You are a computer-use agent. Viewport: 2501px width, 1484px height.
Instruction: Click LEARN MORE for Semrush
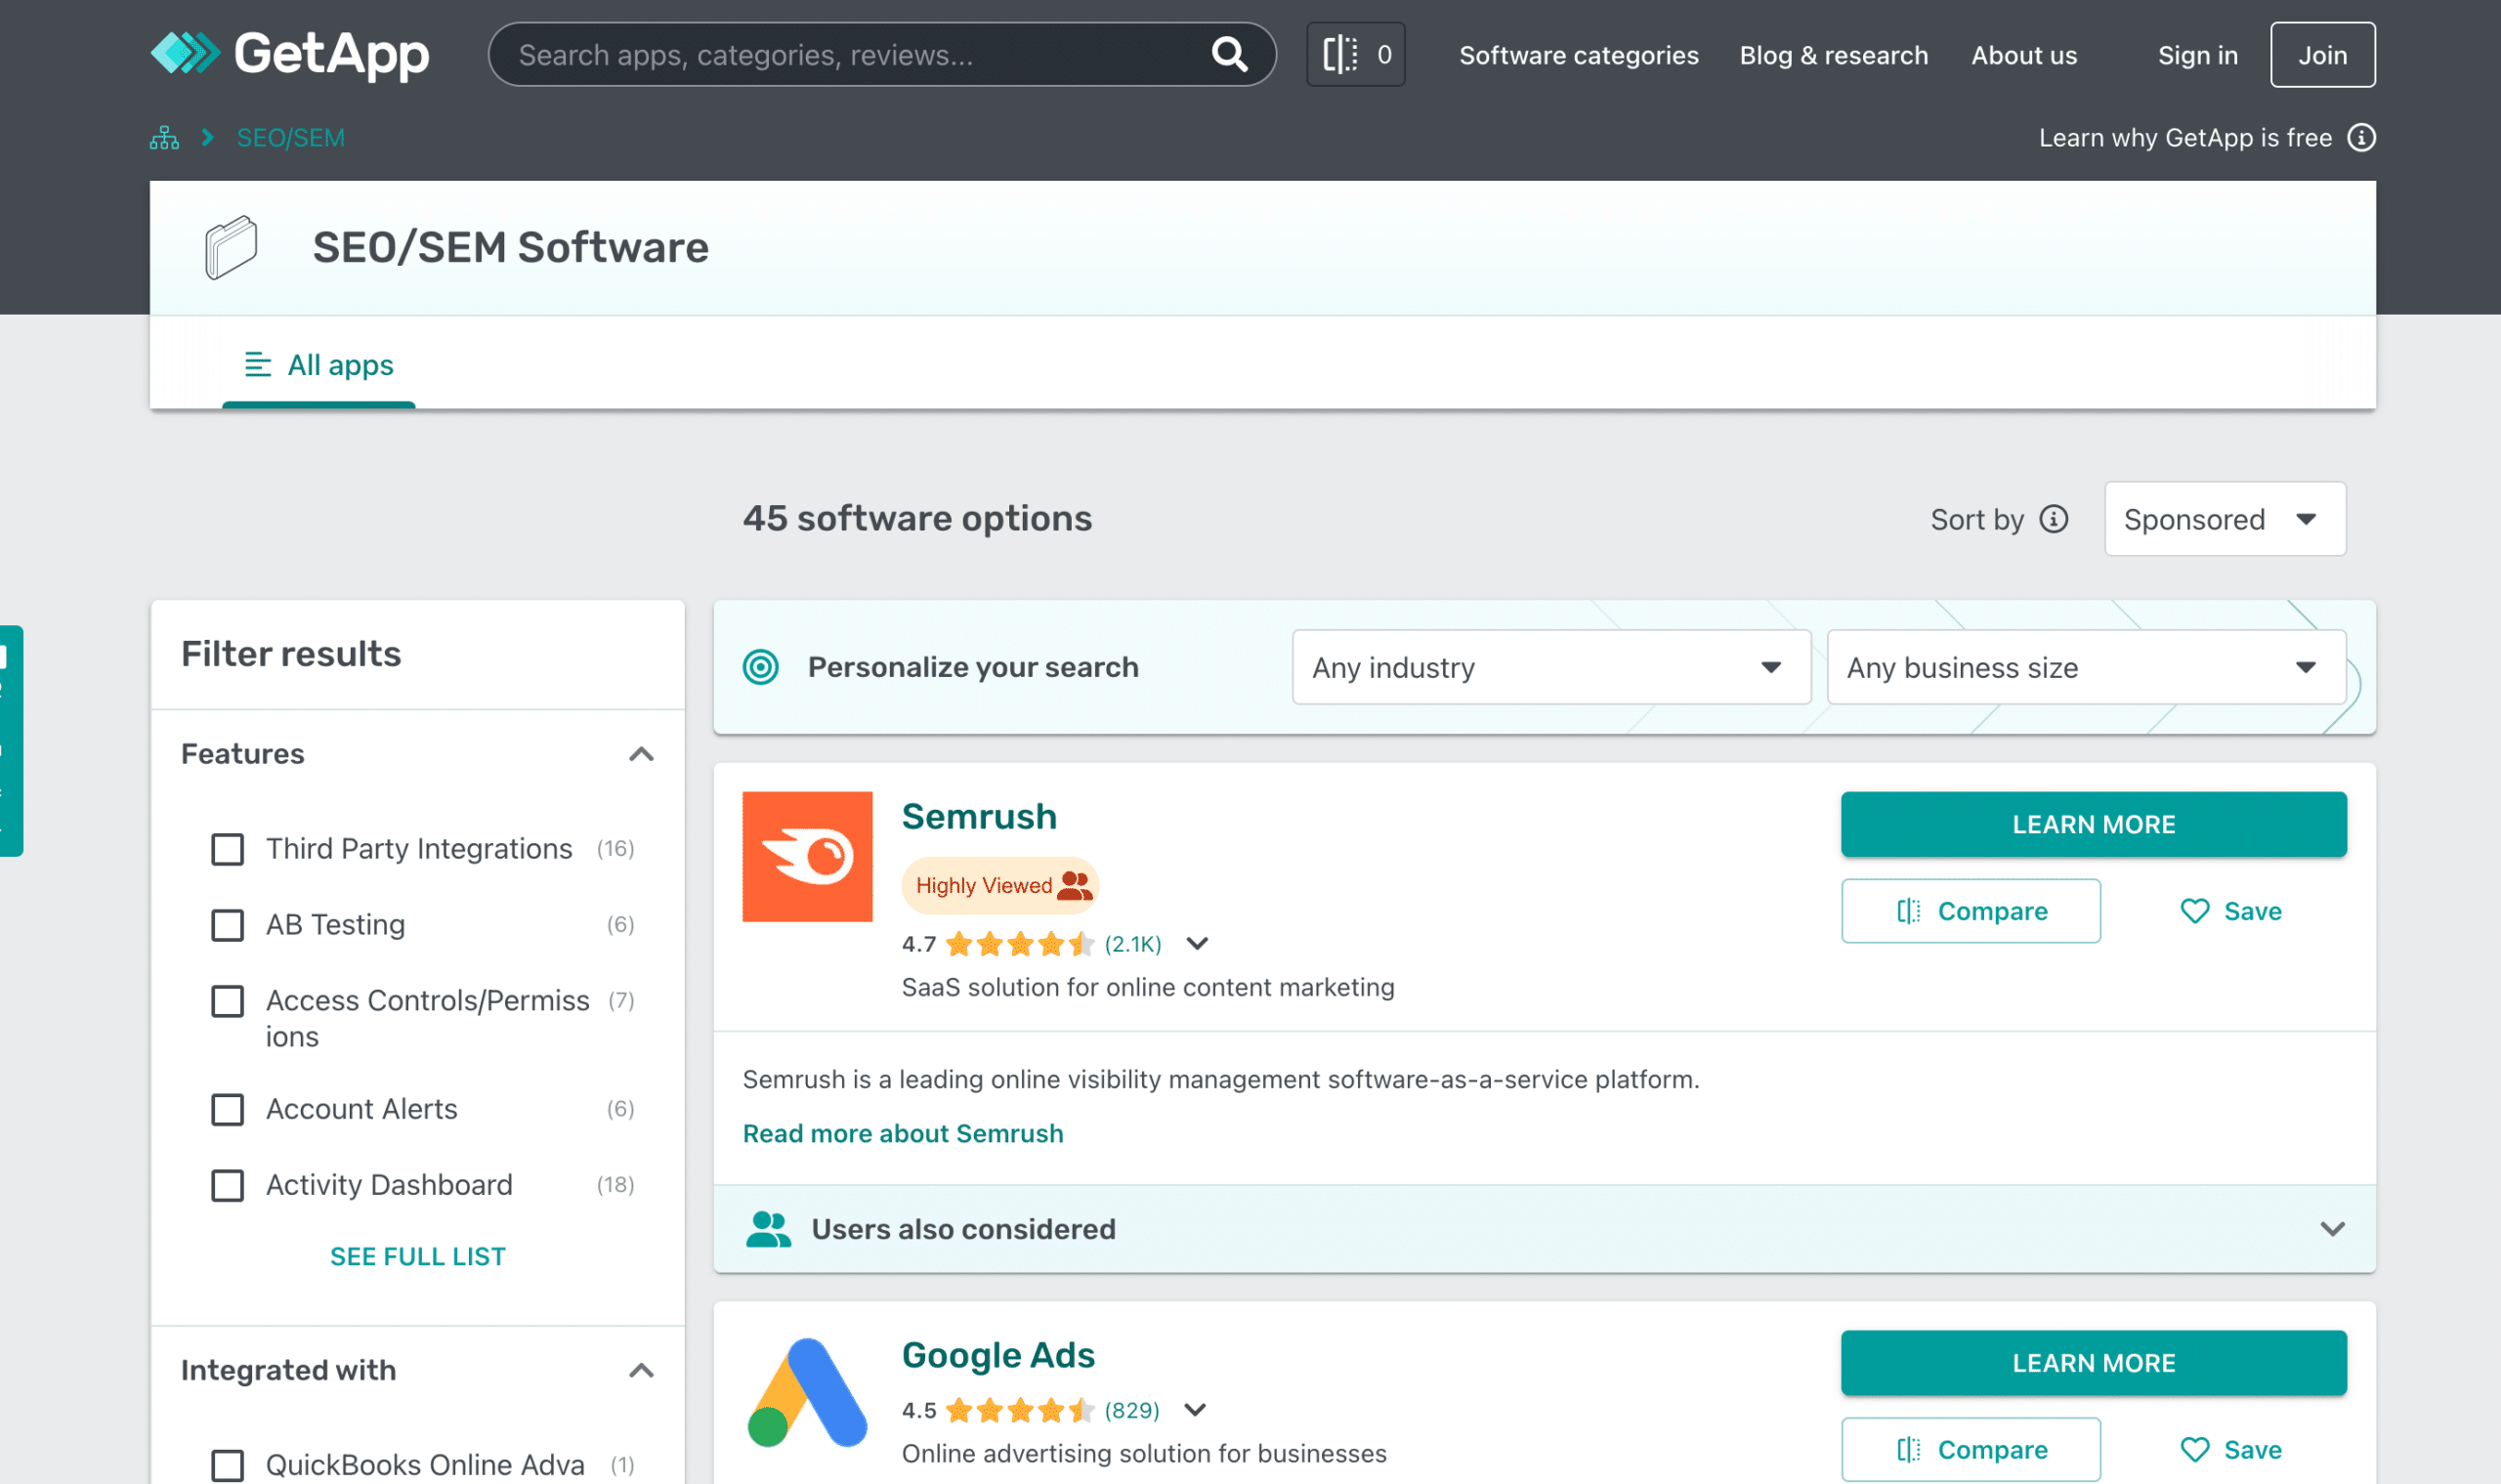(2093, 824)
